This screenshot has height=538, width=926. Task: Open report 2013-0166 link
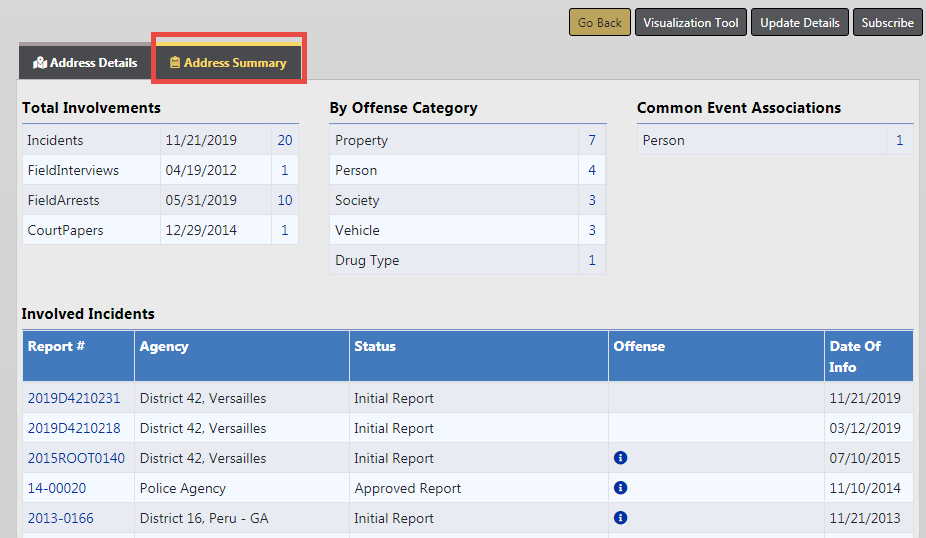coord(62,518)
